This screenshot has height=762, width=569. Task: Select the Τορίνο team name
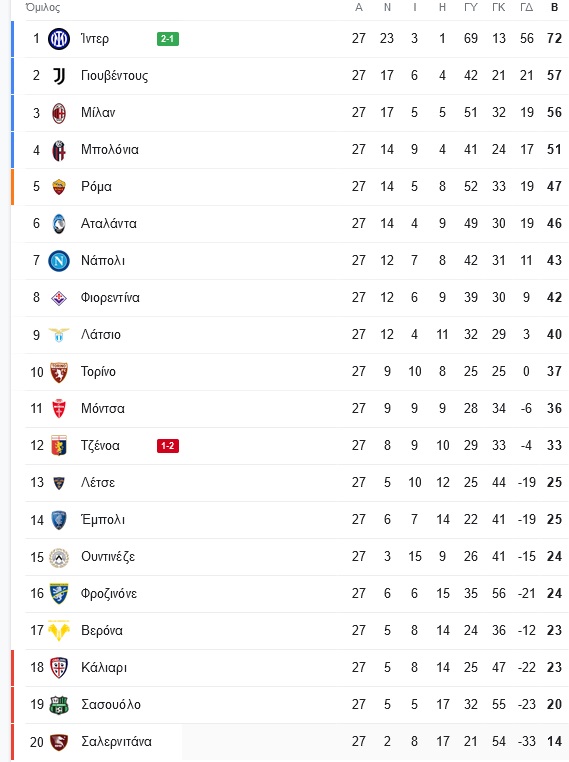point(98,372)
